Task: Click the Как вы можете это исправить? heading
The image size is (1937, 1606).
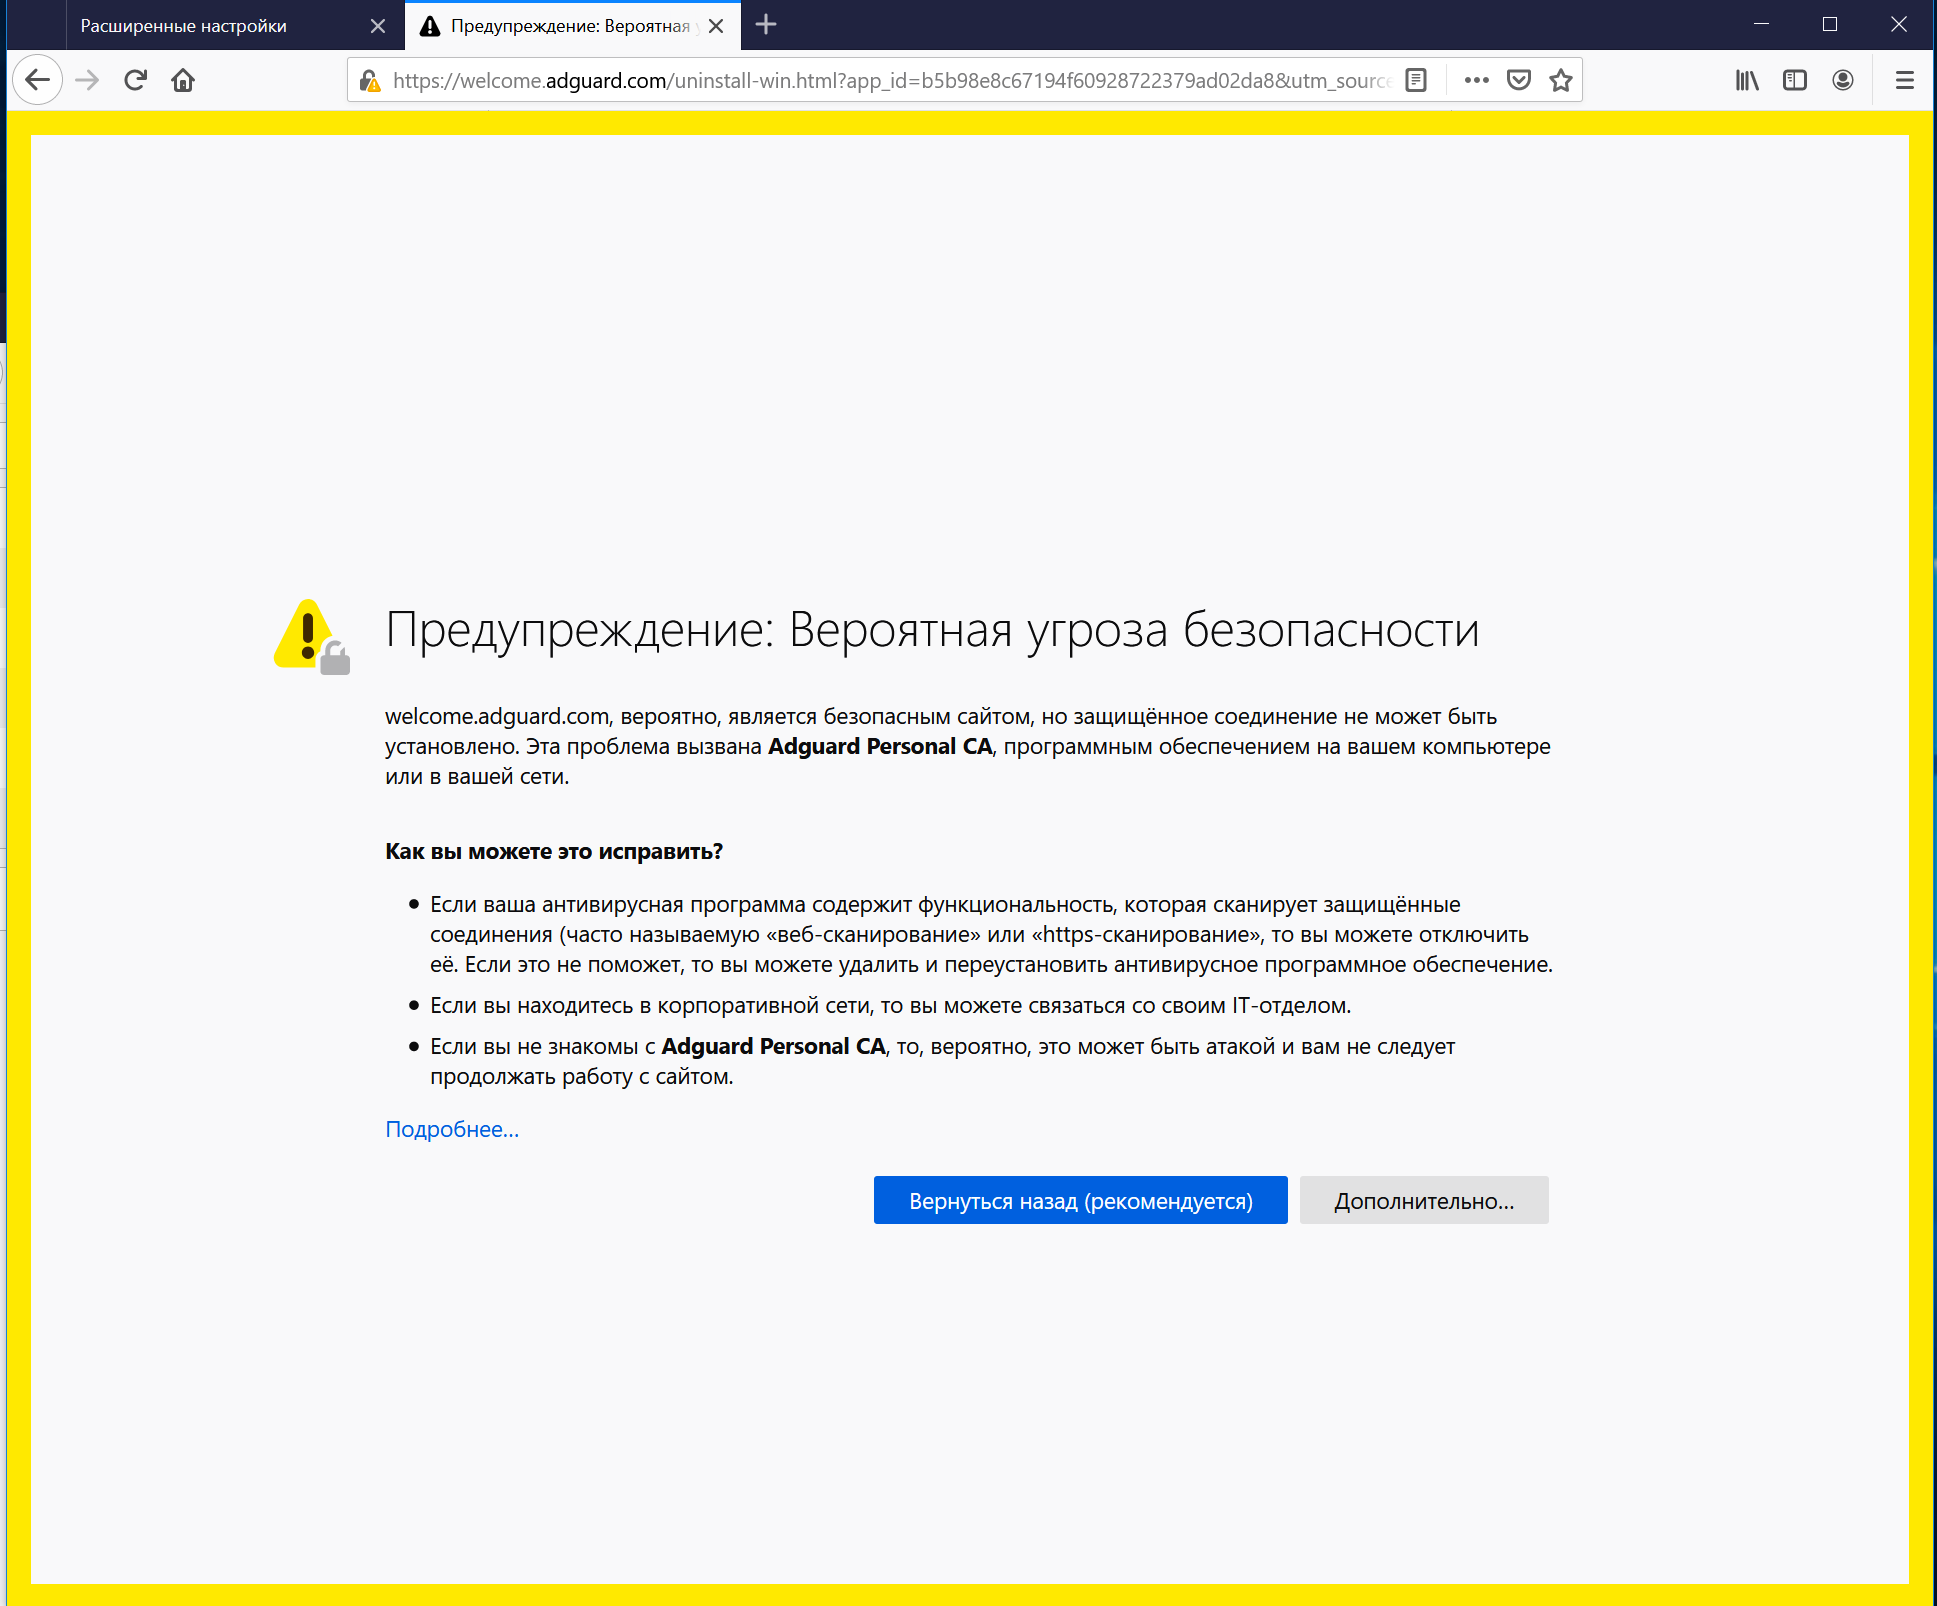Action: pos(554,851)
